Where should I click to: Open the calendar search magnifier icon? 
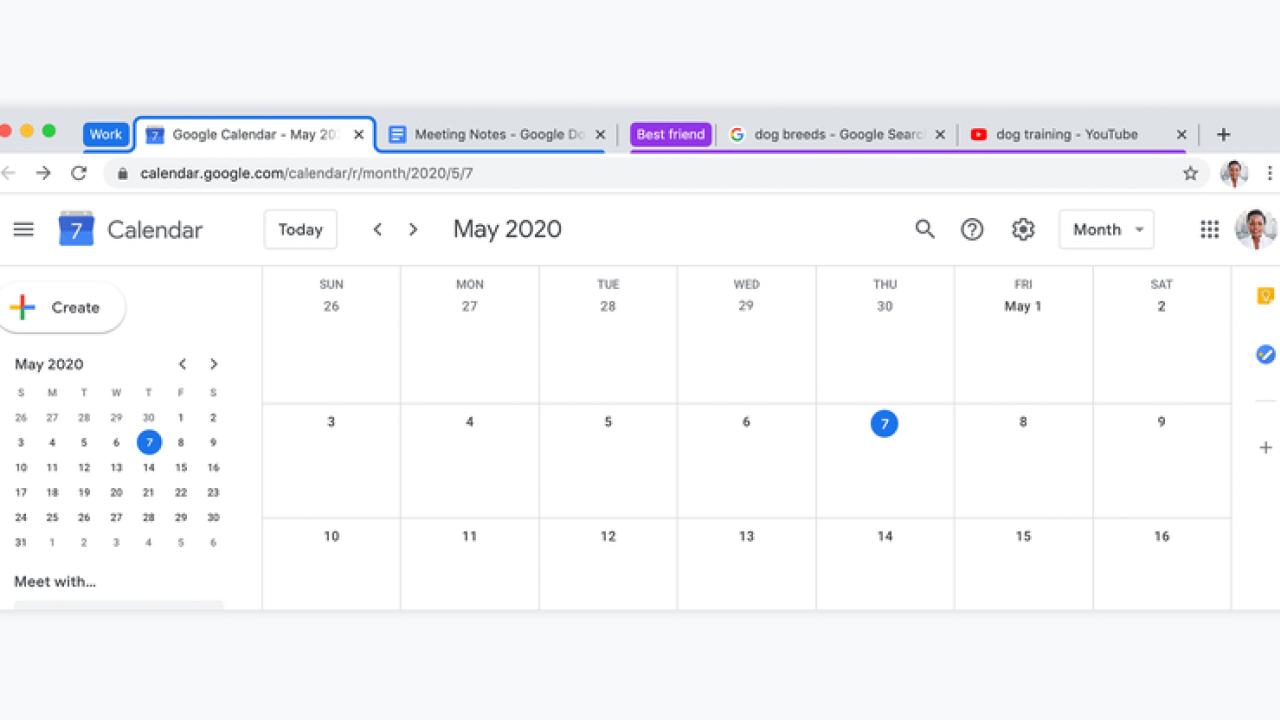pos(925,229)
